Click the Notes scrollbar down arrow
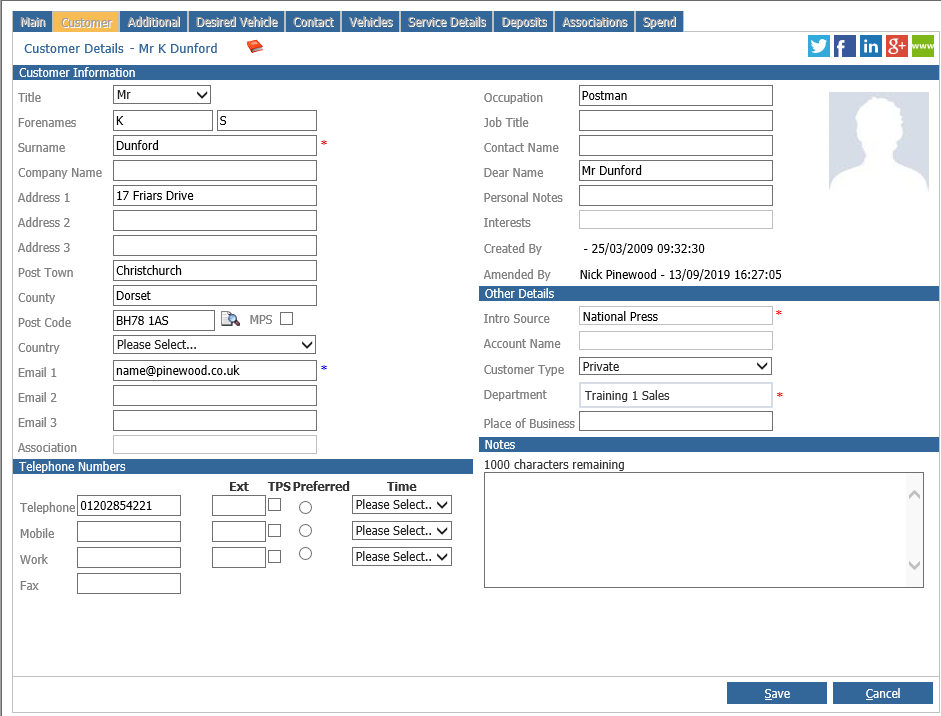 [x=914, y=565]
